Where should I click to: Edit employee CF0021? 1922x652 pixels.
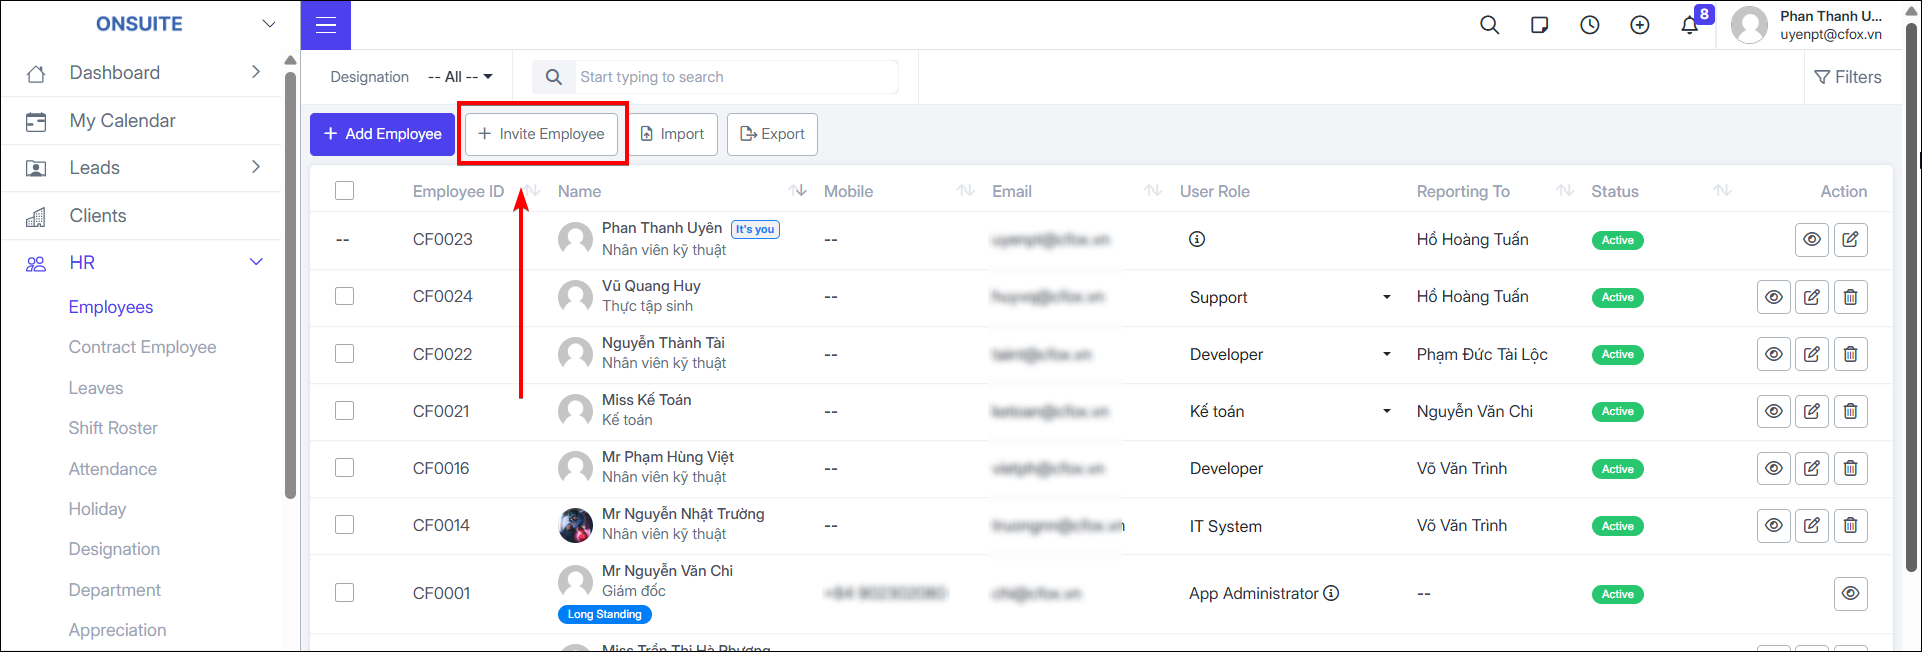coord(1812,411)
